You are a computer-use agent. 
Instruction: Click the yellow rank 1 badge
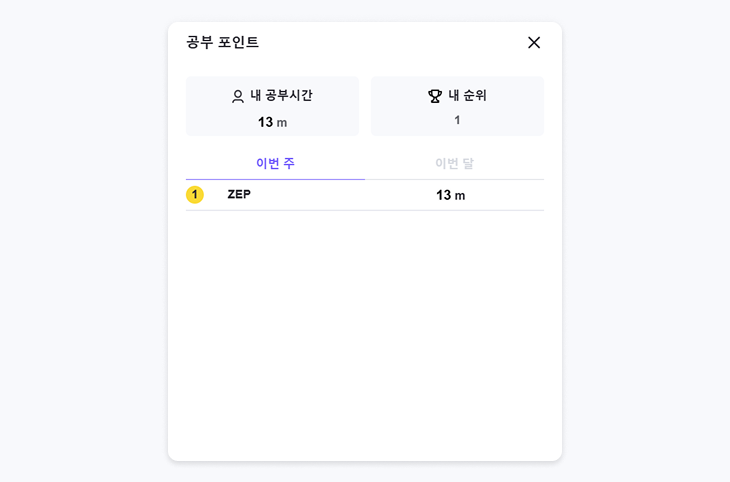pyautogui.click(x=195, y=195)
